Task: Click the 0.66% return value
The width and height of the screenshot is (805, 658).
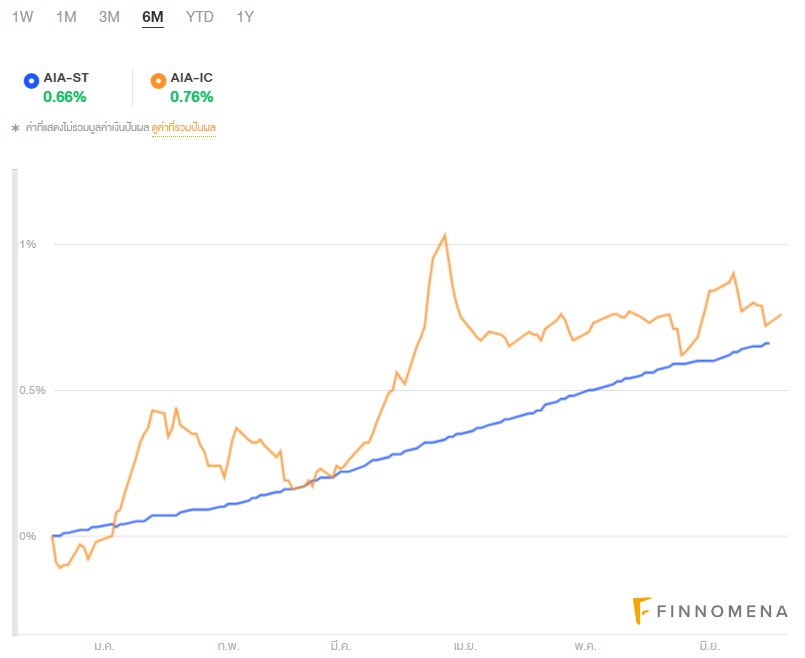Action: (x=65, y=97)
